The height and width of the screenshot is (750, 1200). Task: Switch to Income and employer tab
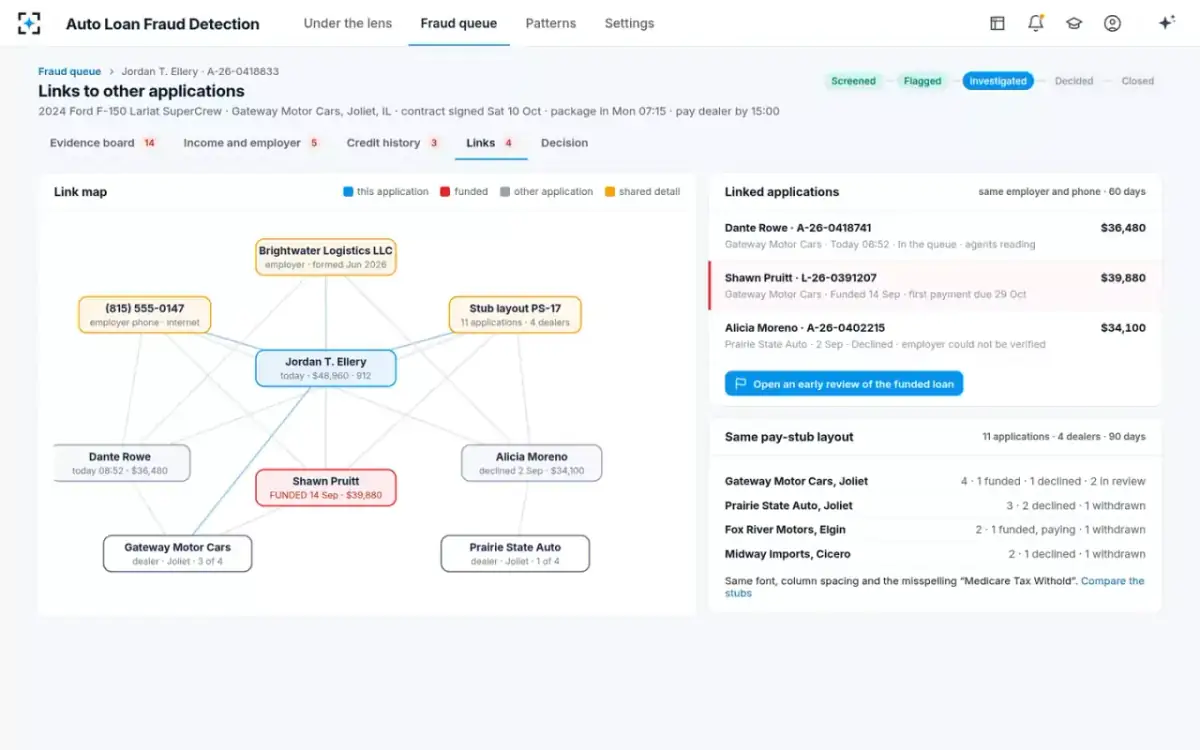tap(252, 143)
